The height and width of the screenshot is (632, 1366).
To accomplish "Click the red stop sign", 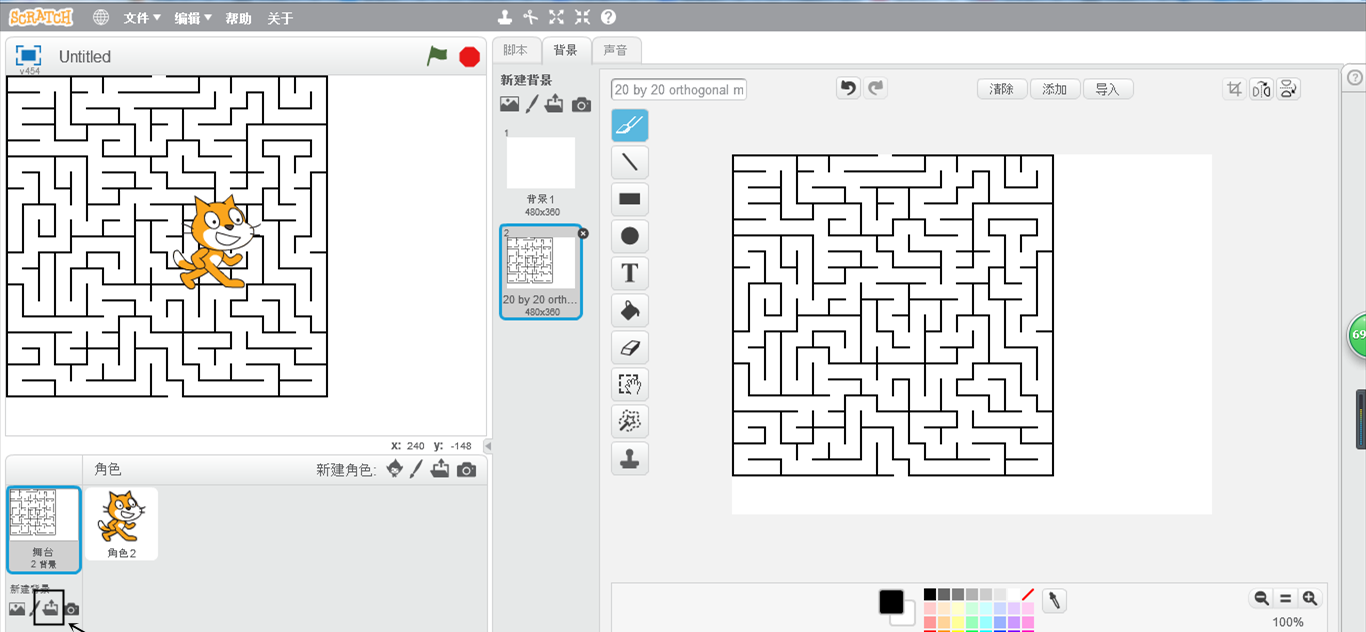I will tap(469, 57).
